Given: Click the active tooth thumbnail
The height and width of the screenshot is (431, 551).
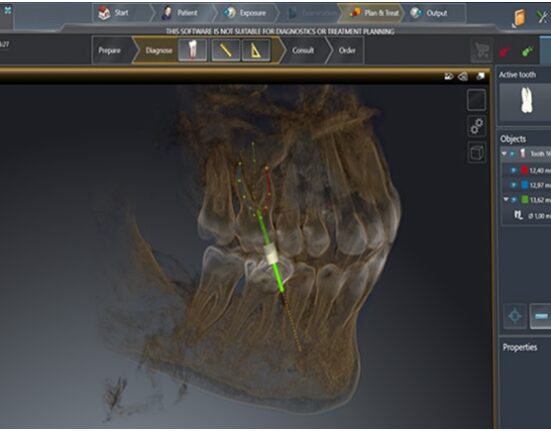Looking at the screenshot, I should (525, 100).
